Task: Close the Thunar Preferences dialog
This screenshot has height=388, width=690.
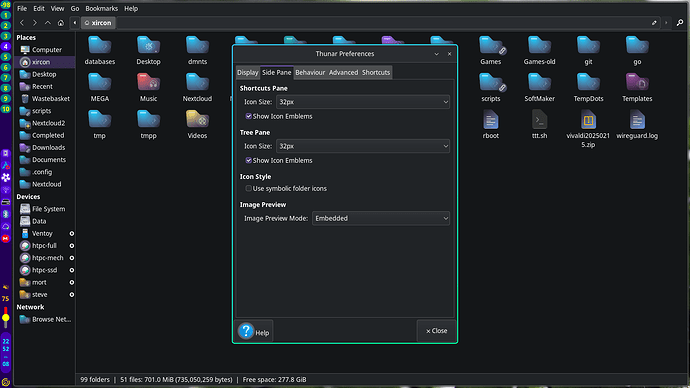Action: pyautogui.click(x=436, y=331)
